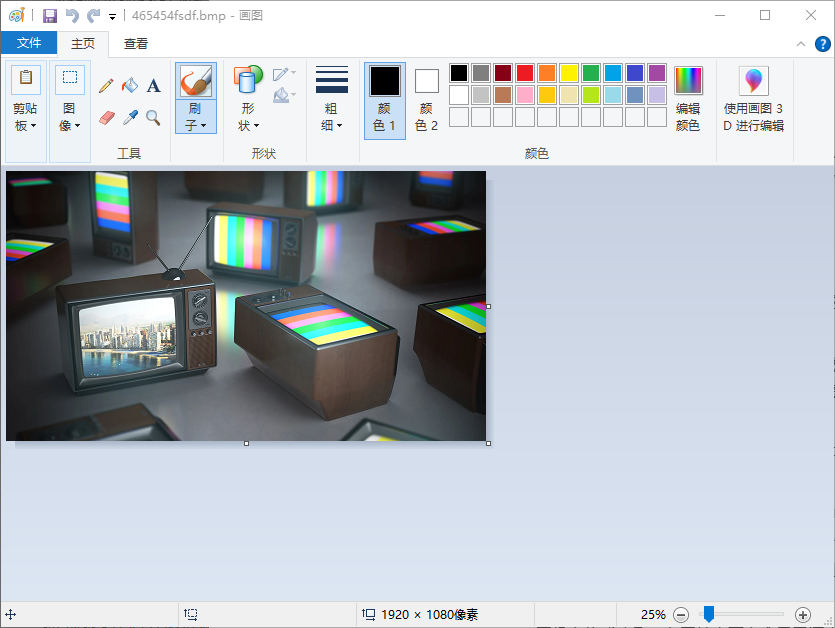The width and height of the screenshot is (835, 628).
Task: Select the Pencil tool
Action: click(106, 86)
